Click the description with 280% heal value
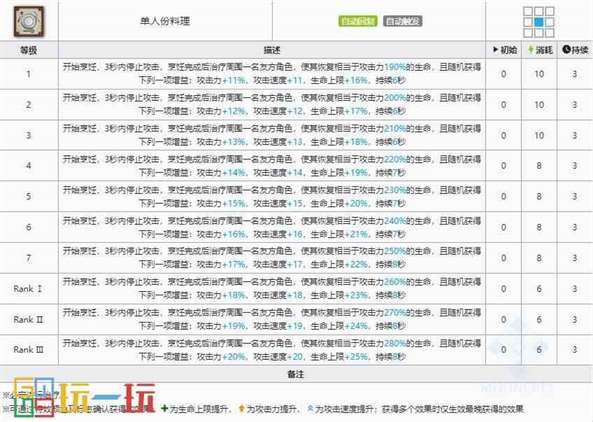The height and width of the screenshot is (422, 593). [272, 349]
